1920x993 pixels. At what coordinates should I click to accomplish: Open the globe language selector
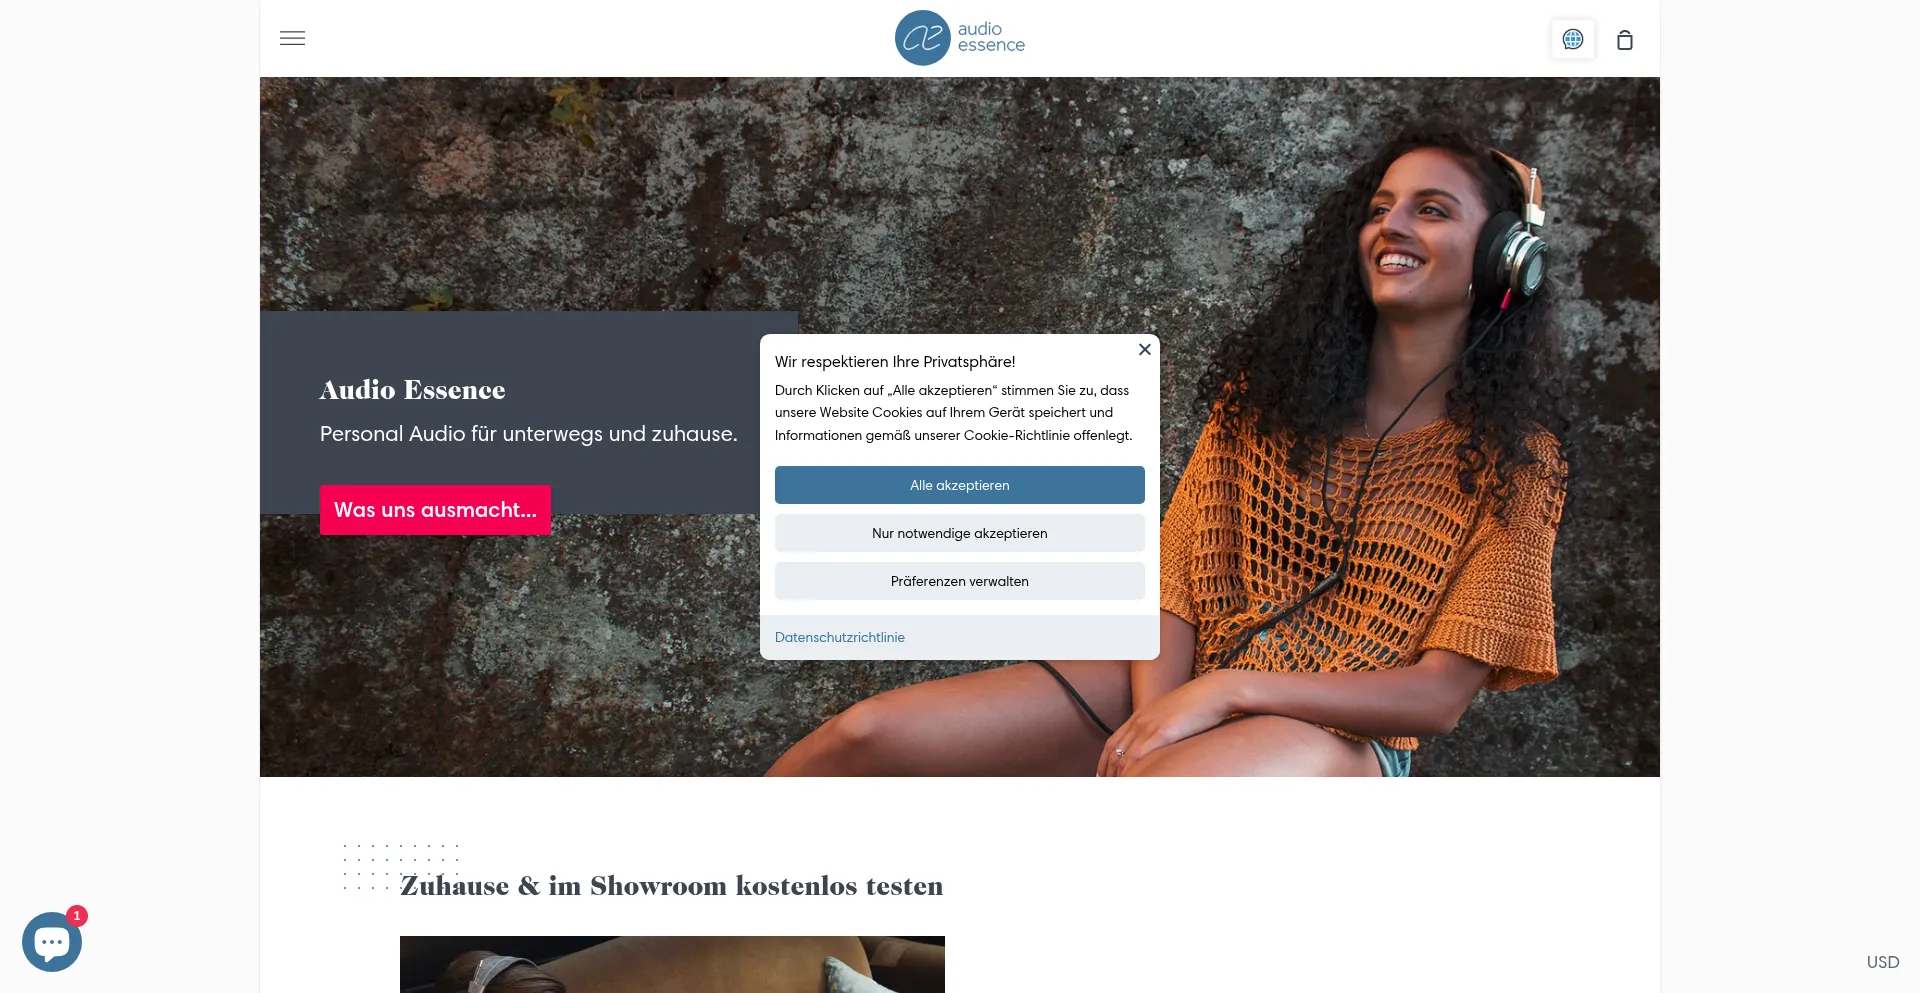1573,39
